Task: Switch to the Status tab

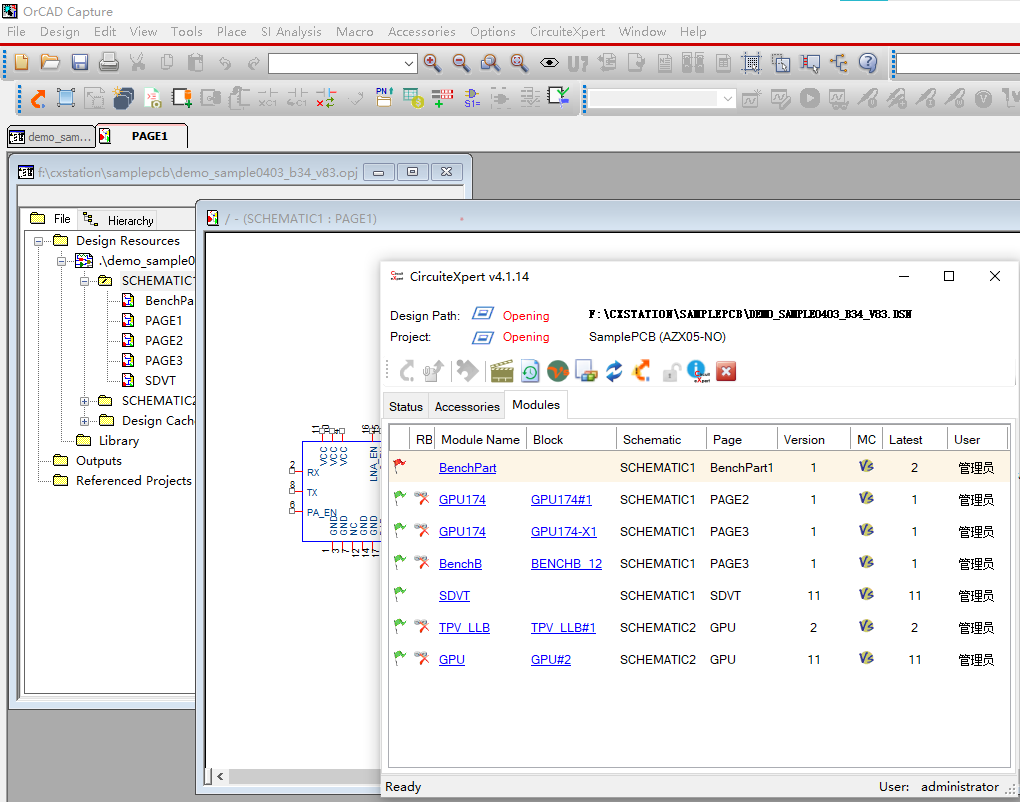Action: click(406, 407)
